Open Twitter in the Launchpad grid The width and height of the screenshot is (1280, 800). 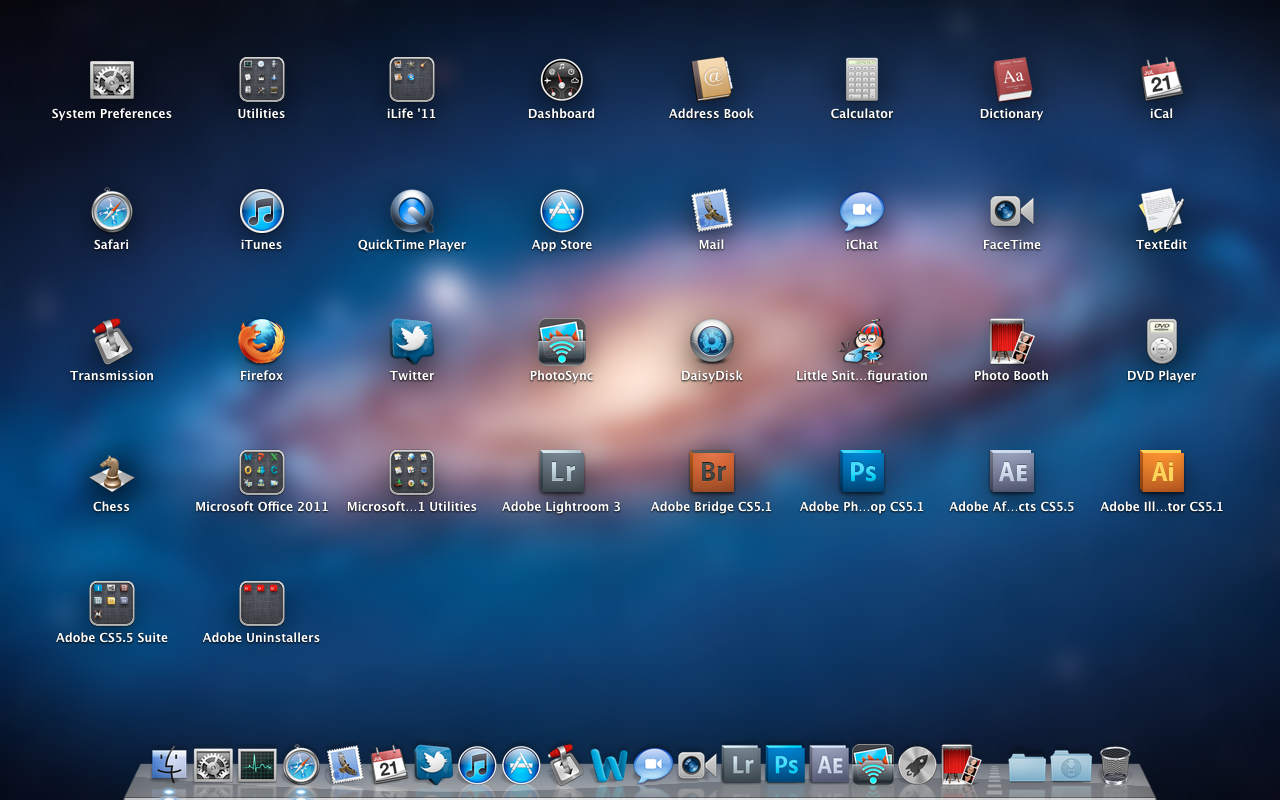click(x=412, y=342)
